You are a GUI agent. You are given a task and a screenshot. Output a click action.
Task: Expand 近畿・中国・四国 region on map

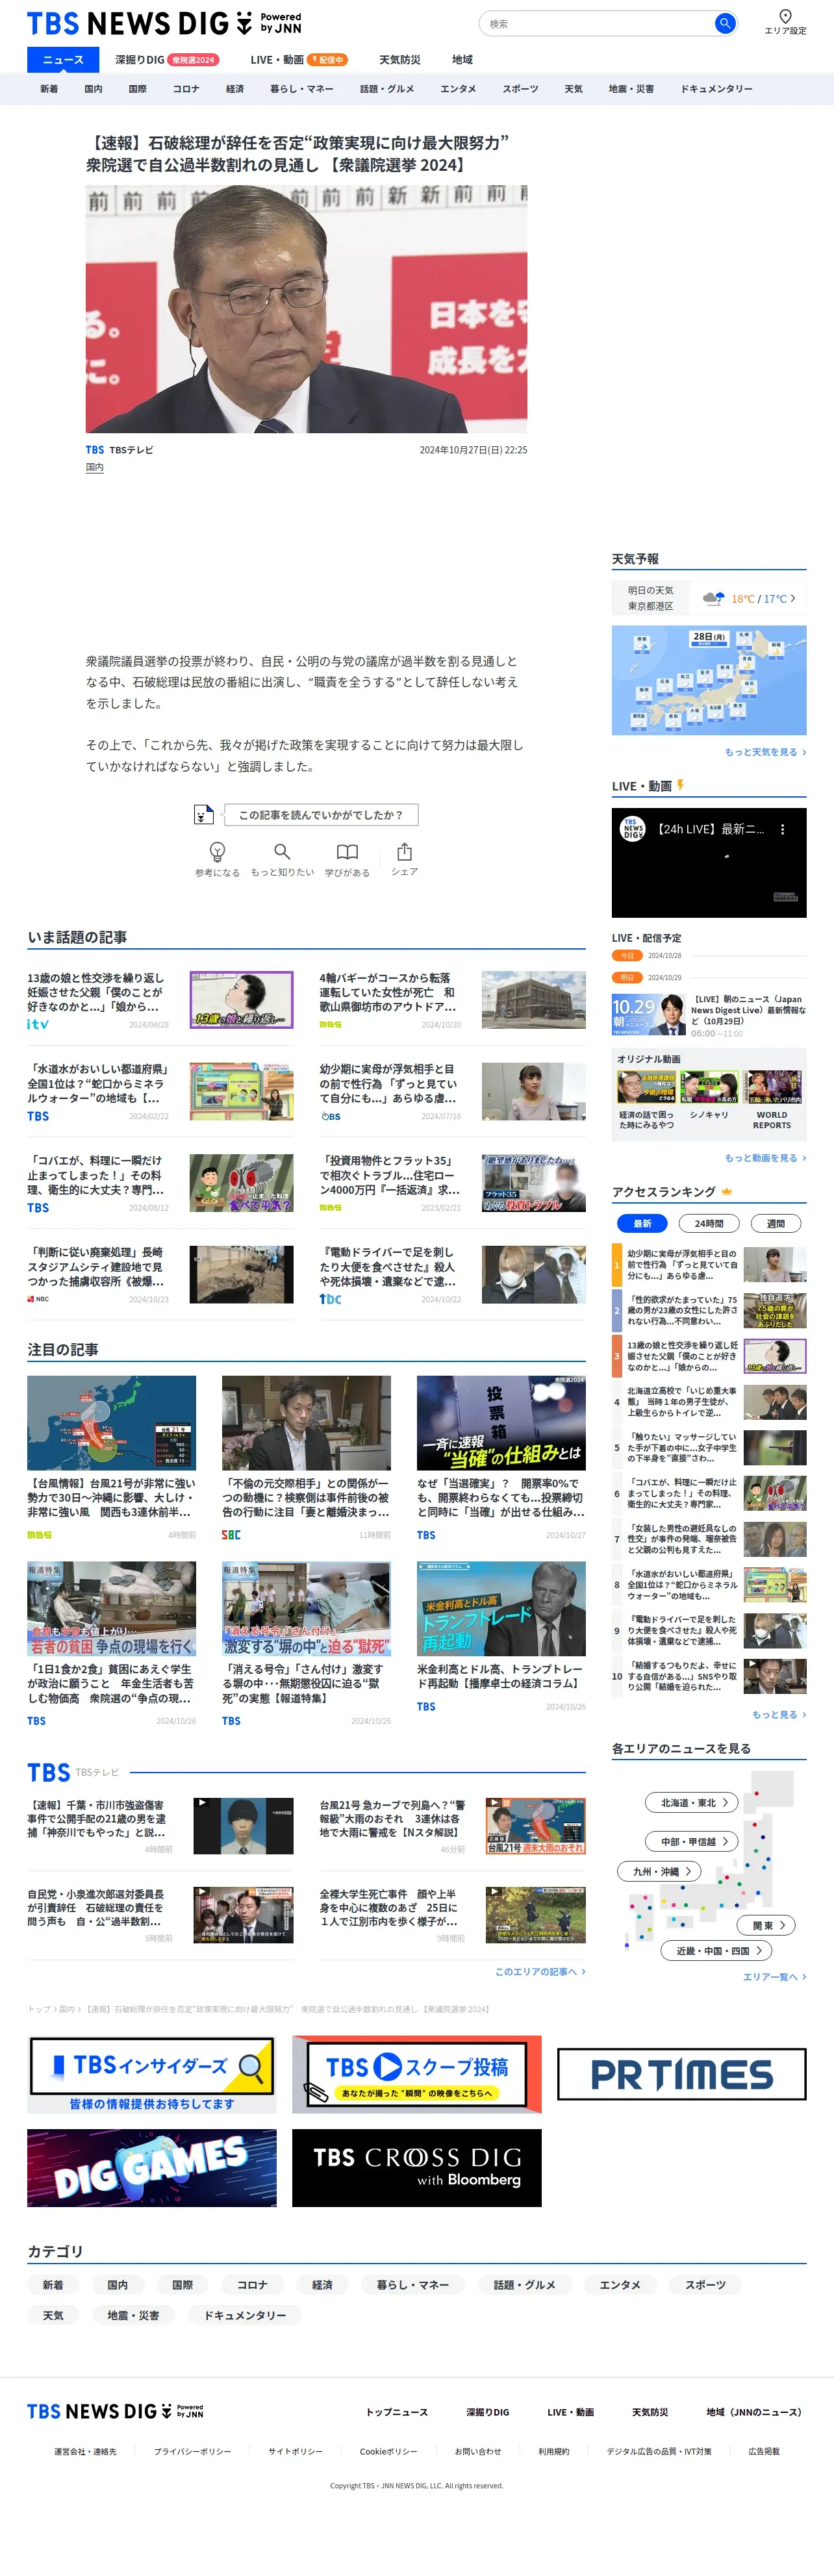tap(717, 1950)
